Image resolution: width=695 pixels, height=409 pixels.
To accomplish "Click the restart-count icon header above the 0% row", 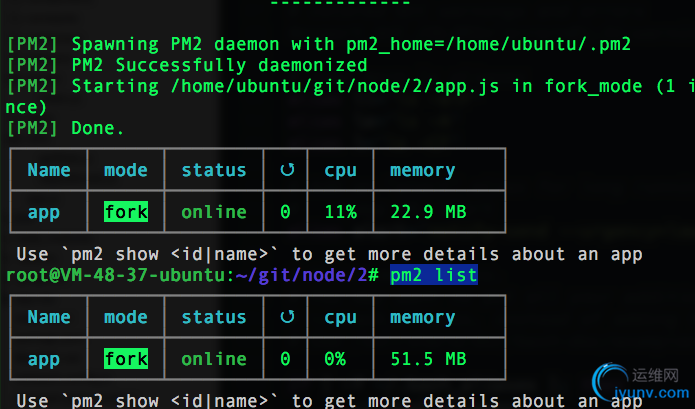I will pos(287,317).
